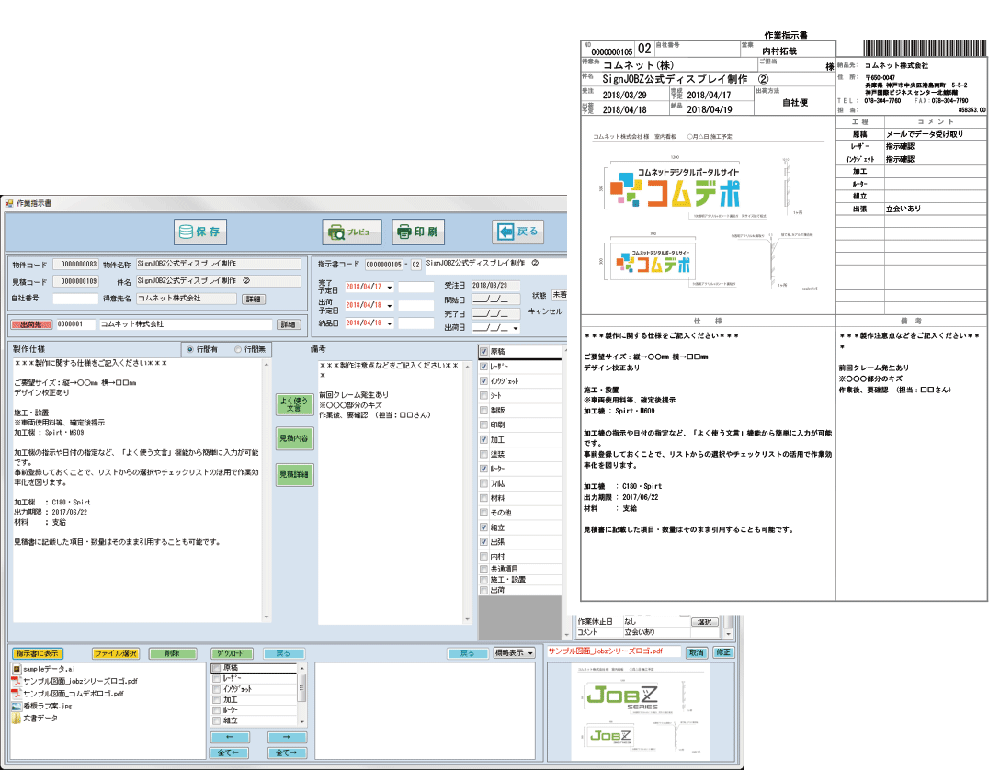
Task: Click the 物件コード field
Action: (76, 263)
